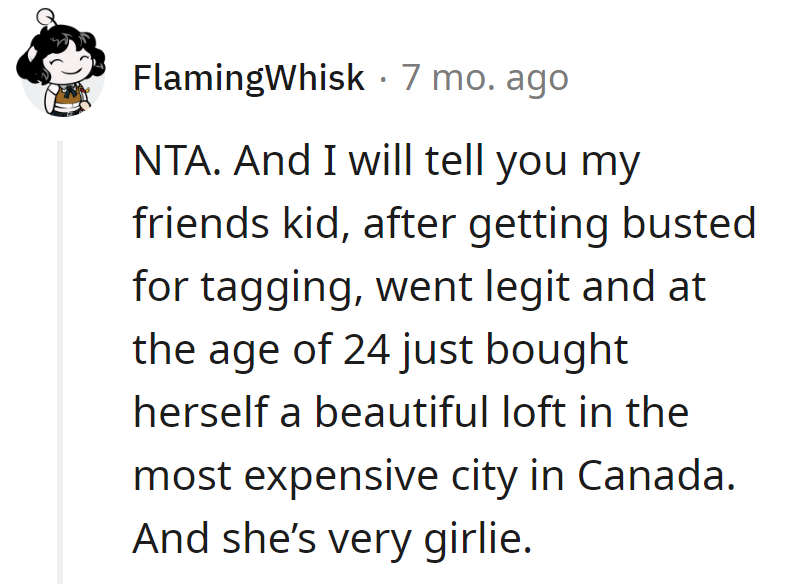Click the "7 mo. ago" timestamp
Viewport: 811px width, 584px height.
(485, 78)
